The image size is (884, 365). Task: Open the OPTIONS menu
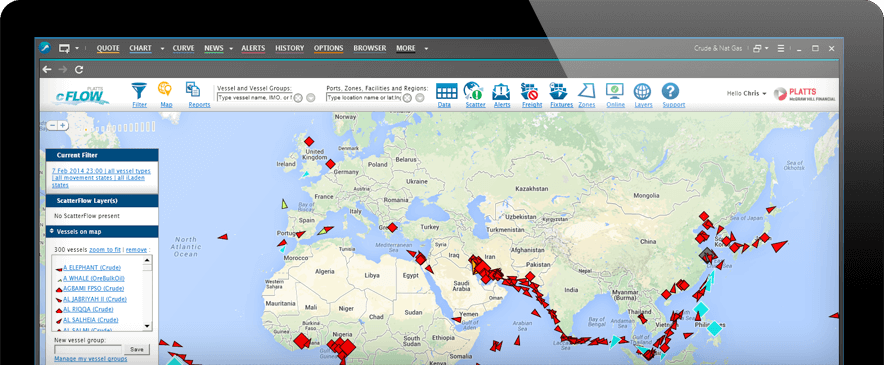pos(329,49)
